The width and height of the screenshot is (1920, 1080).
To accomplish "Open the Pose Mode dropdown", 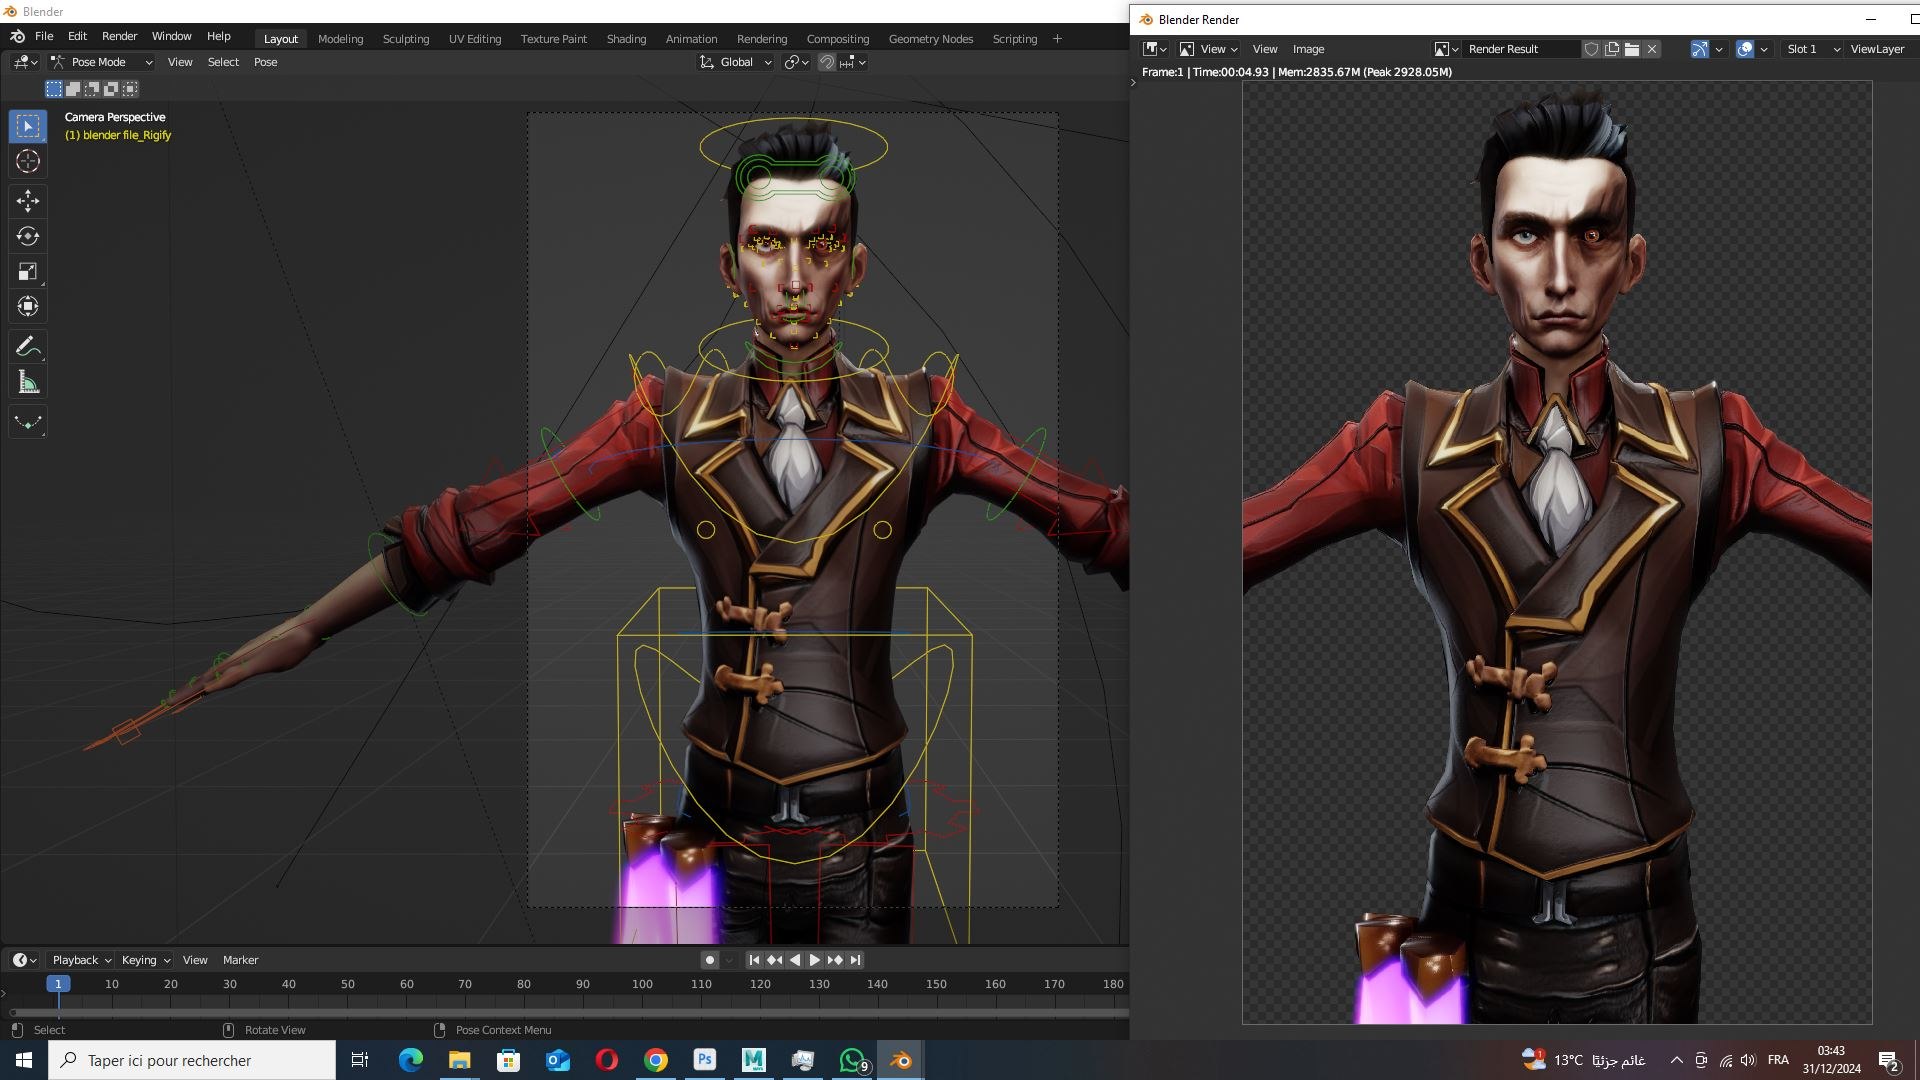I will click(x=102, y=62).
